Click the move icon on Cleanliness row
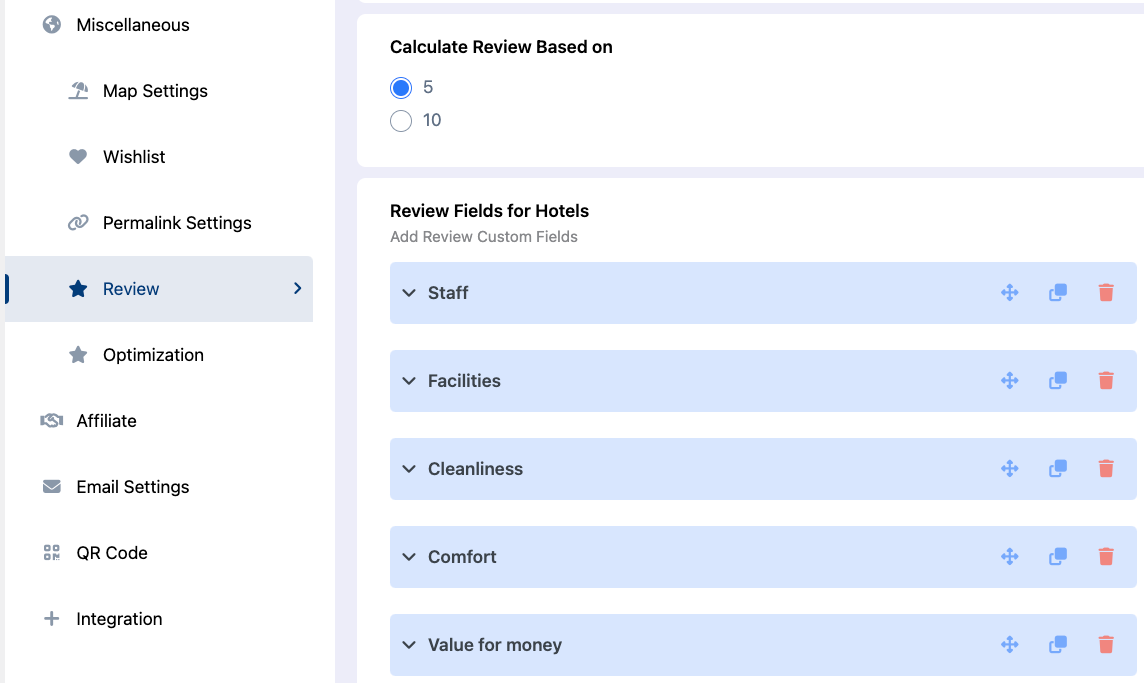Image resolution: width=1144 pixels, height=683 pixels. [1010, 468]
